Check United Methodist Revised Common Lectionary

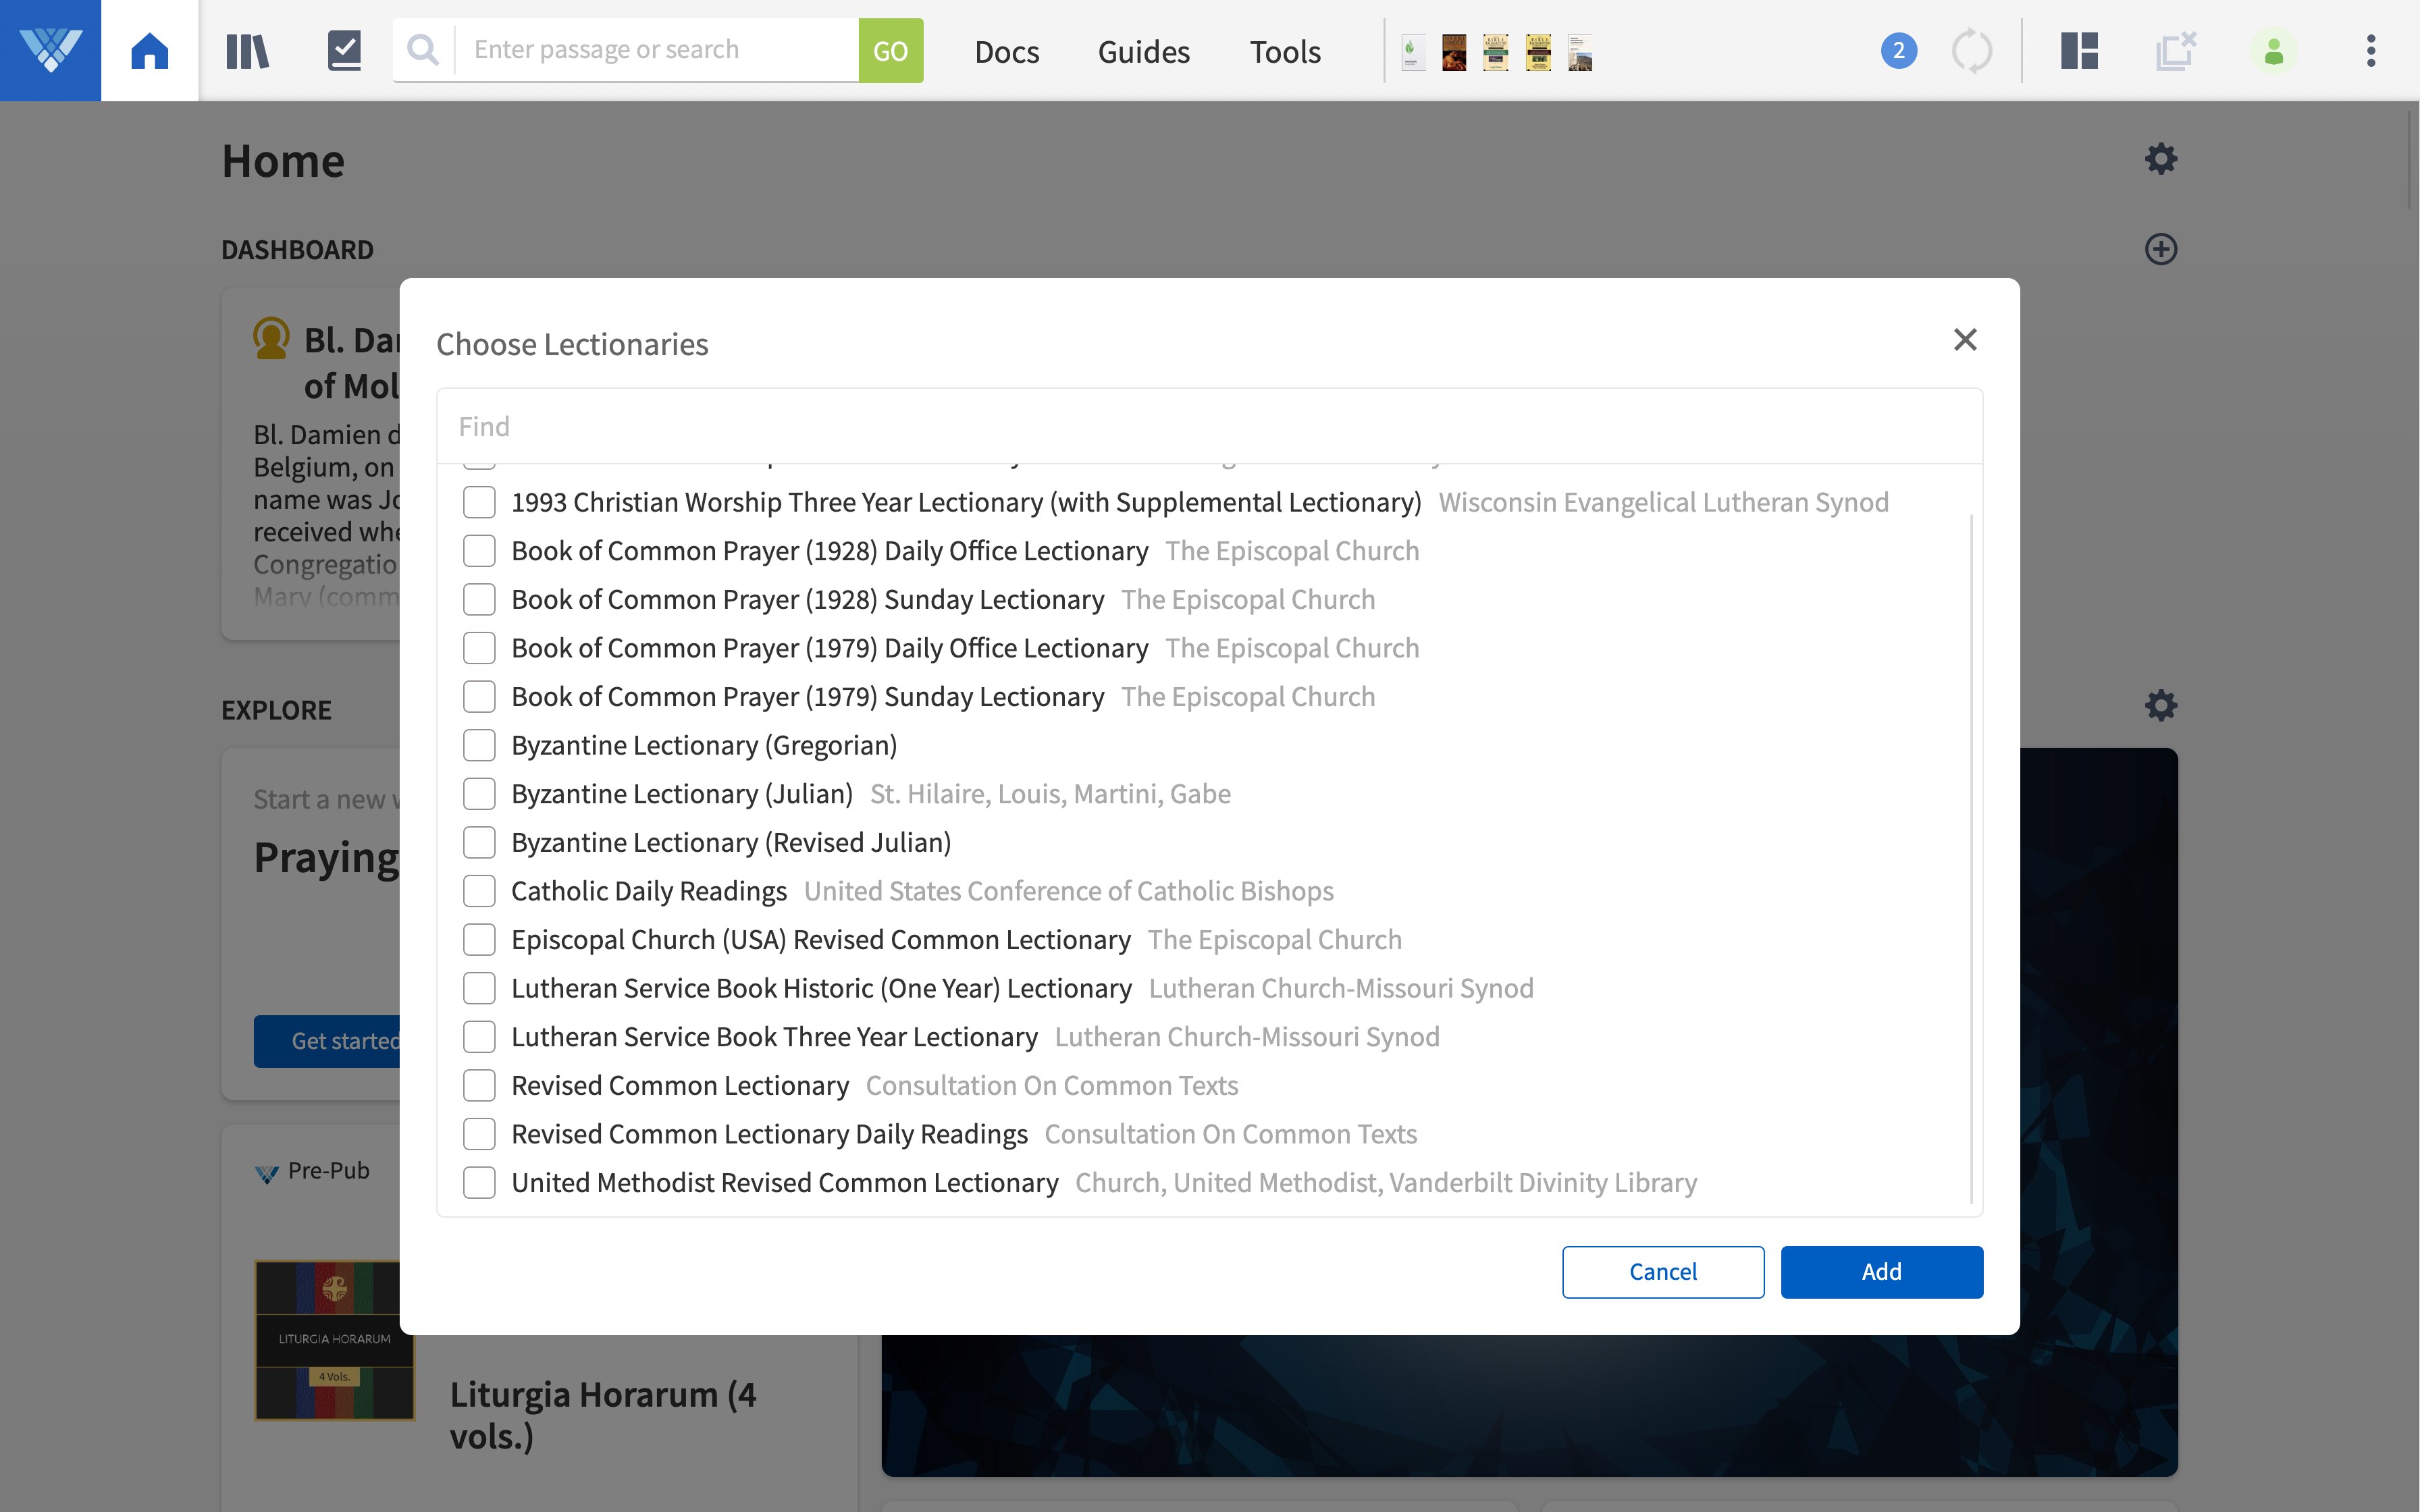pyautogui.click(x=479, y=1183)
